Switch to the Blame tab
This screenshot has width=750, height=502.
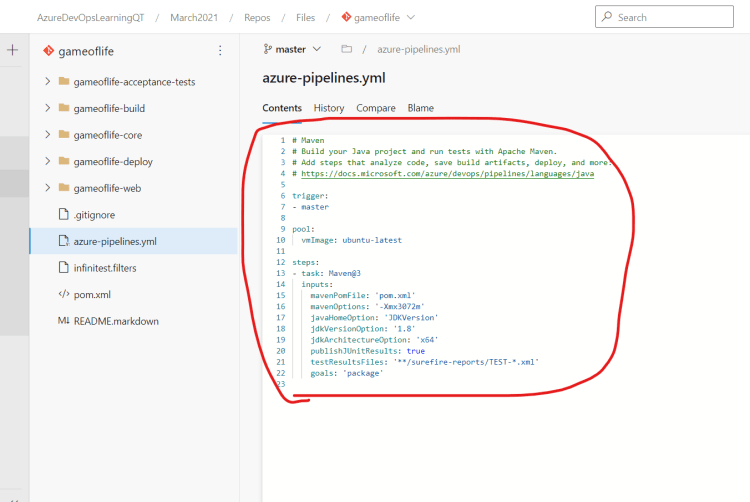tap(420, 108)
